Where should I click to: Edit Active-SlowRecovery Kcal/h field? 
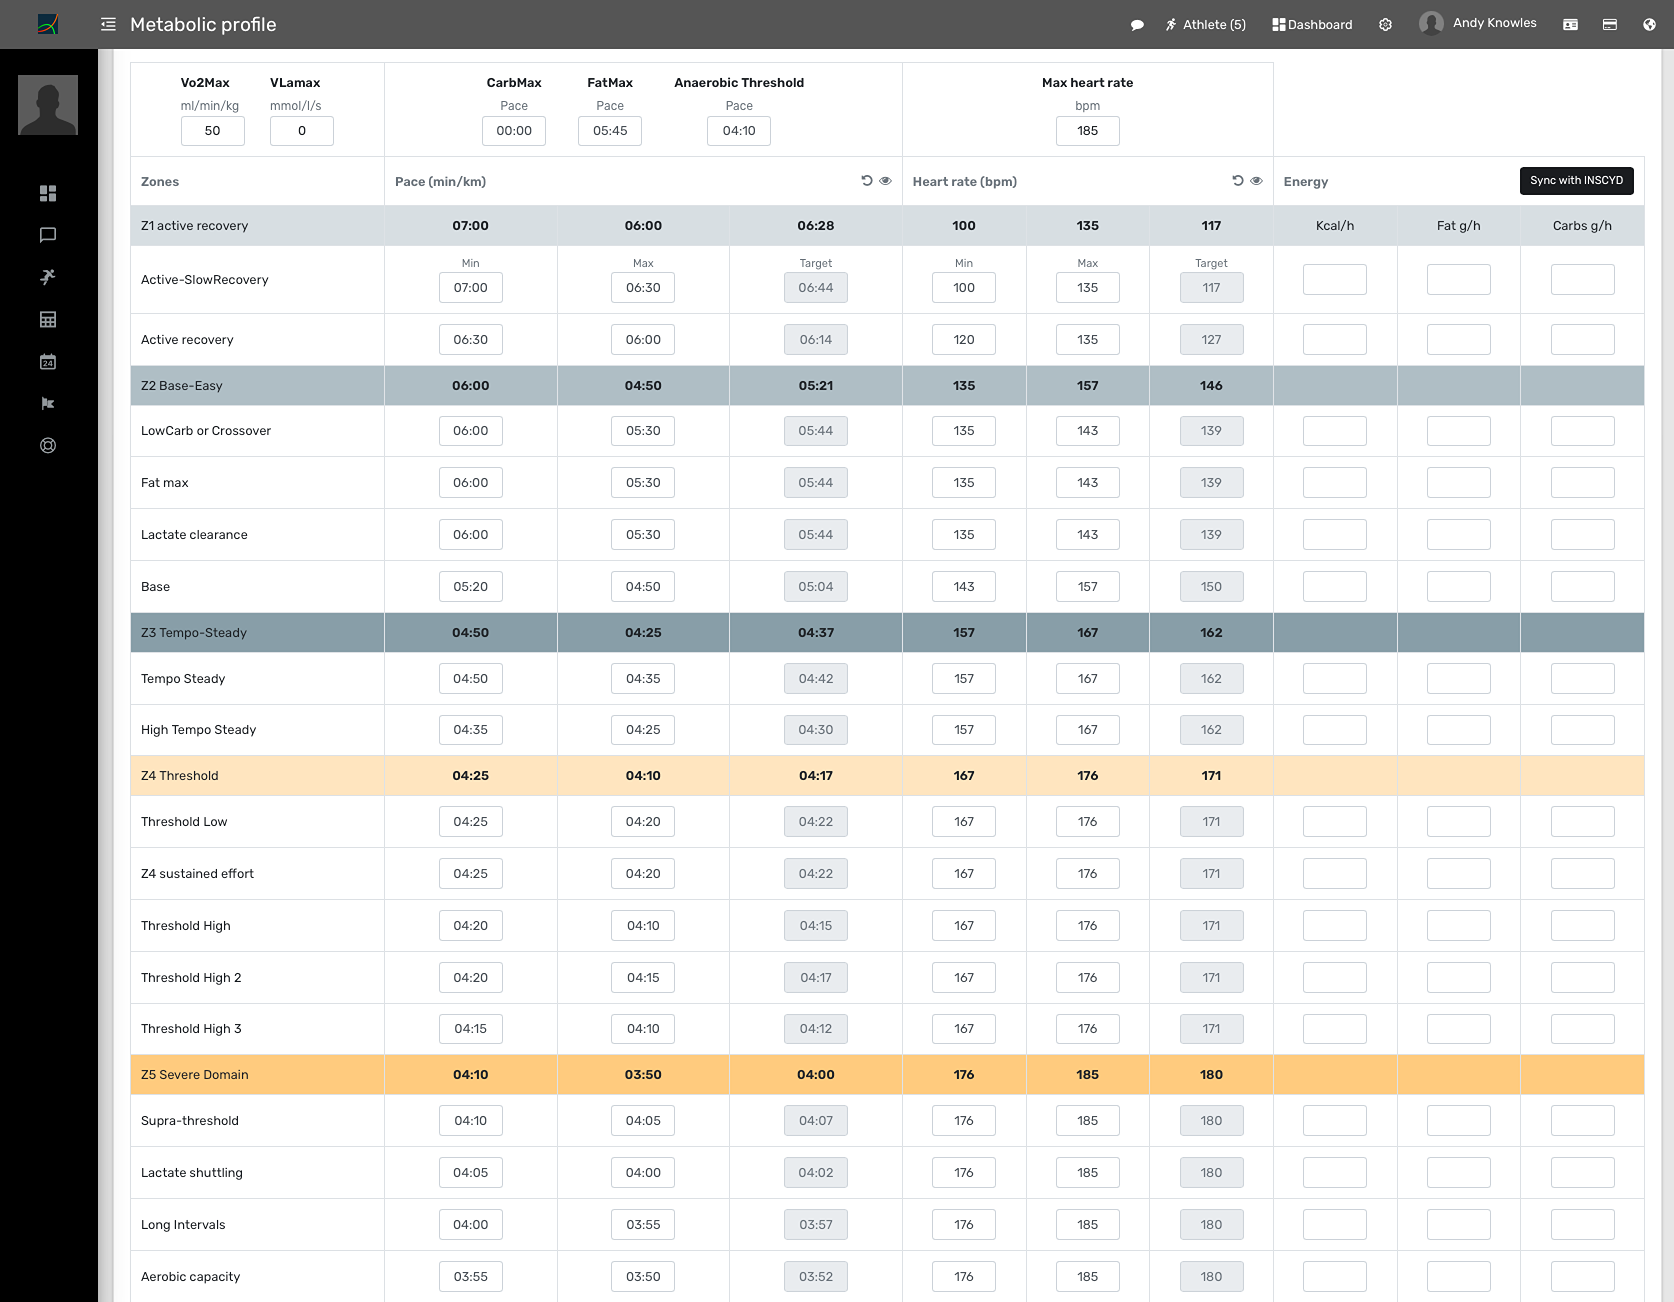click(1335, 280)
